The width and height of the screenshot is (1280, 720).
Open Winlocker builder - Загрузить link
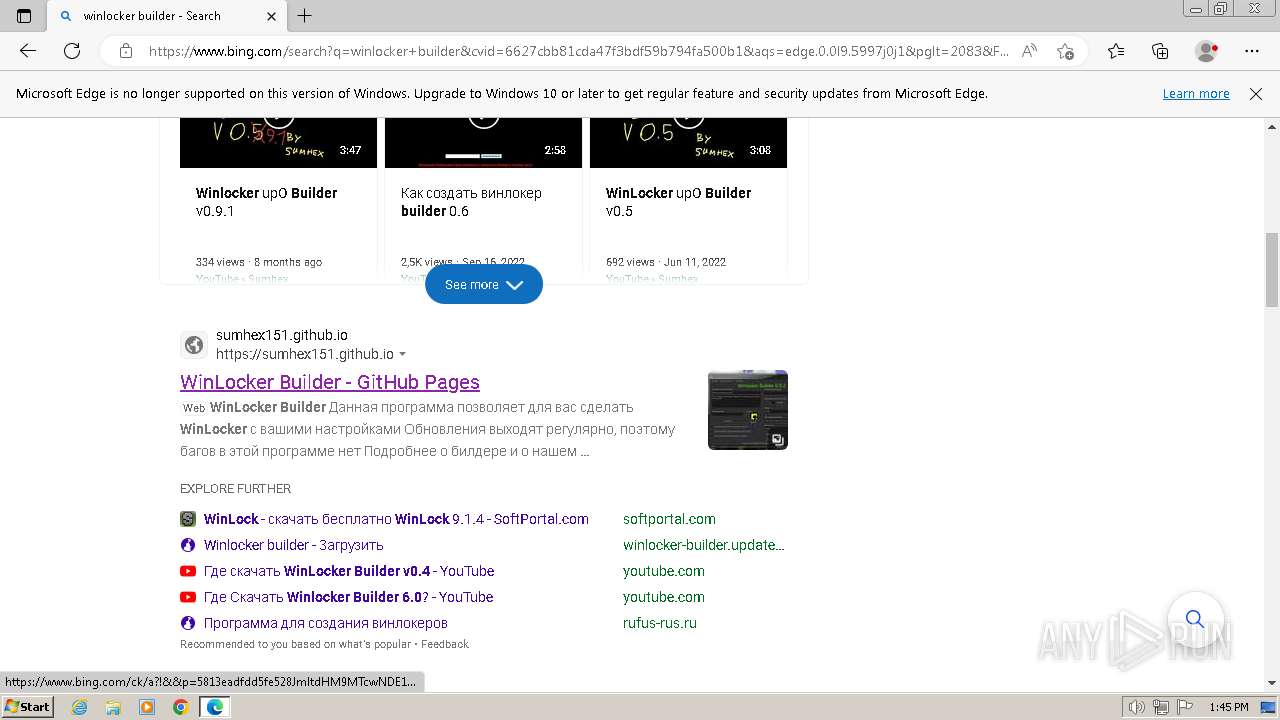294,545
